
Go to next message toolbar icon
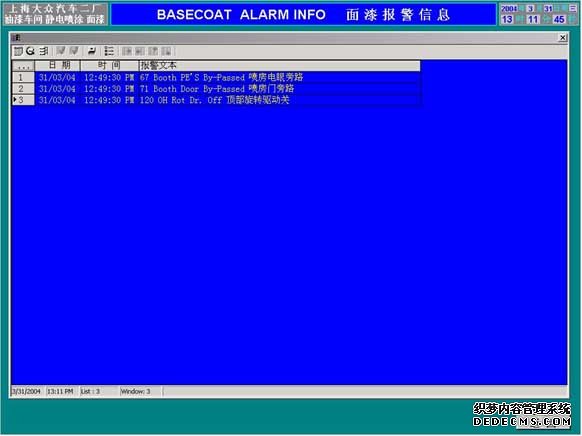[153, 51]
